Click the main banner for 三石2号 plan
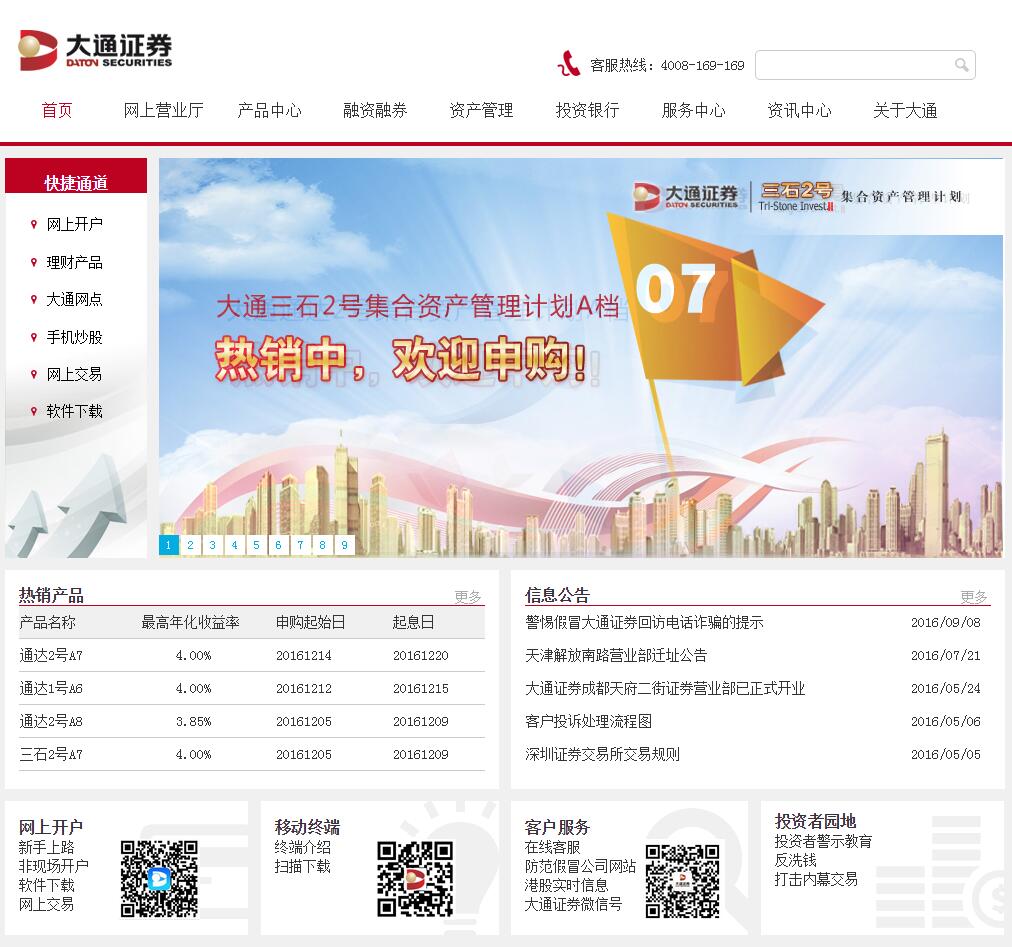 click(581, 357)
